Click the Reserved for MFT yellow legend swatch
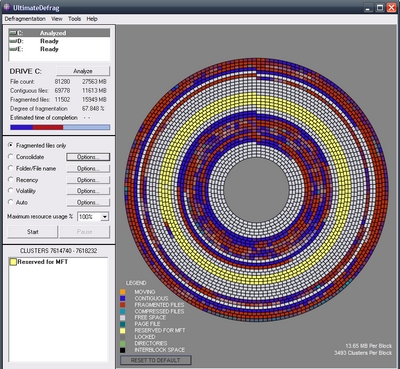This screenshot has width=400, height=369. tap(123, 331)
